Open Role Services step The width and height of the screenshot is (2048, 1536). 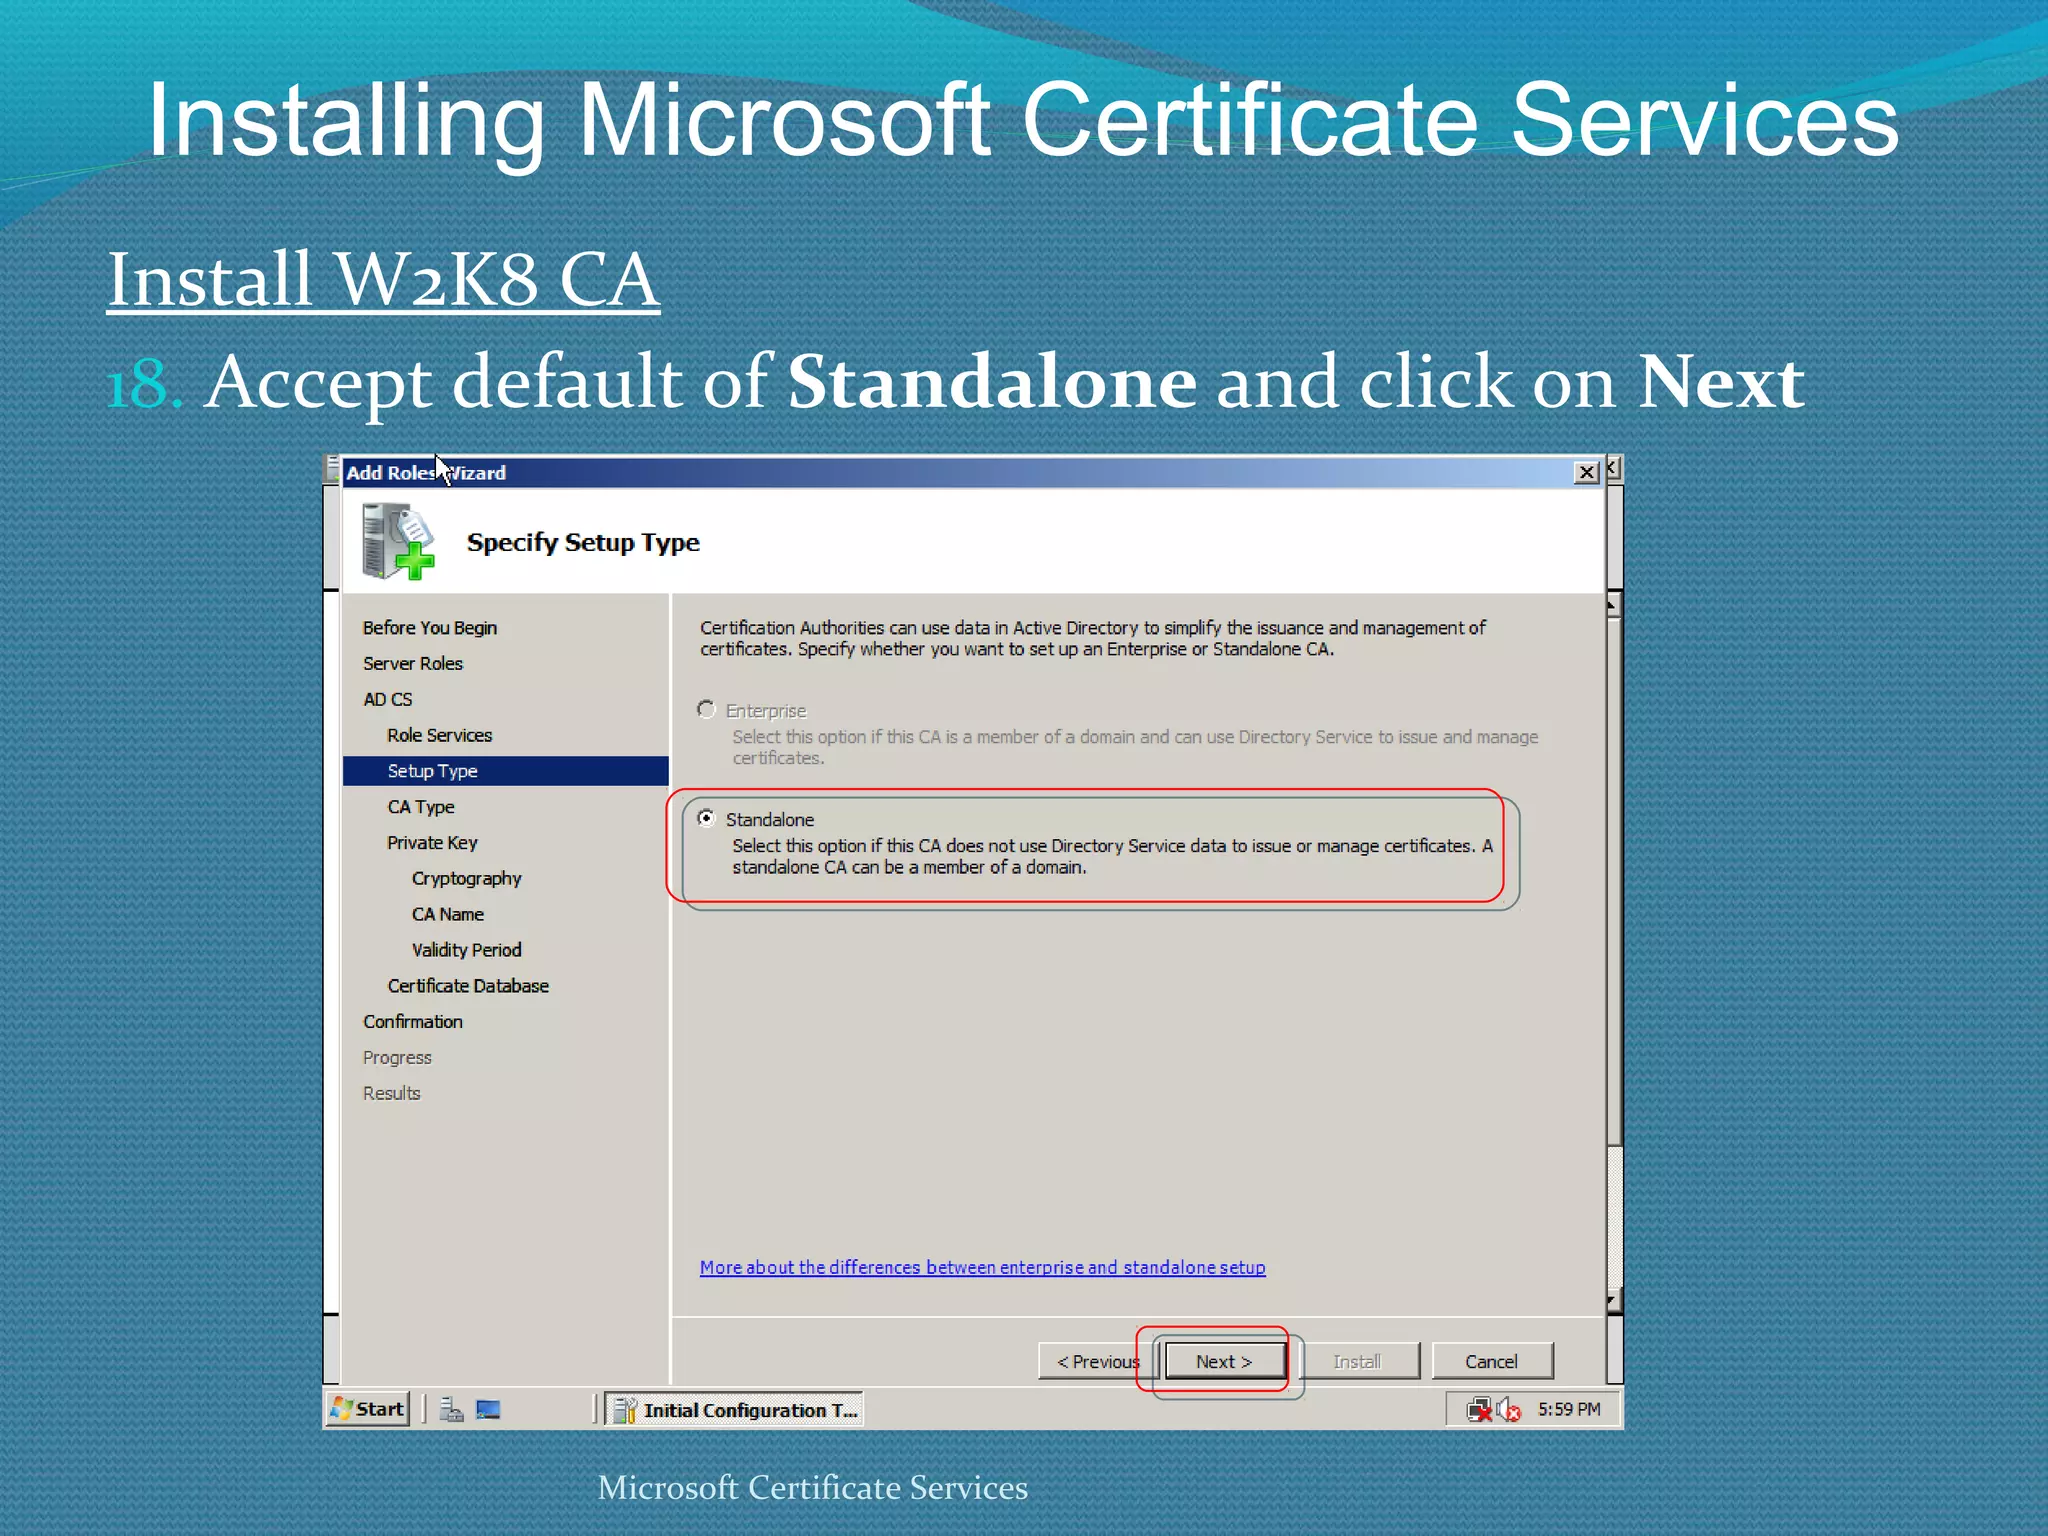coord(440,735)
